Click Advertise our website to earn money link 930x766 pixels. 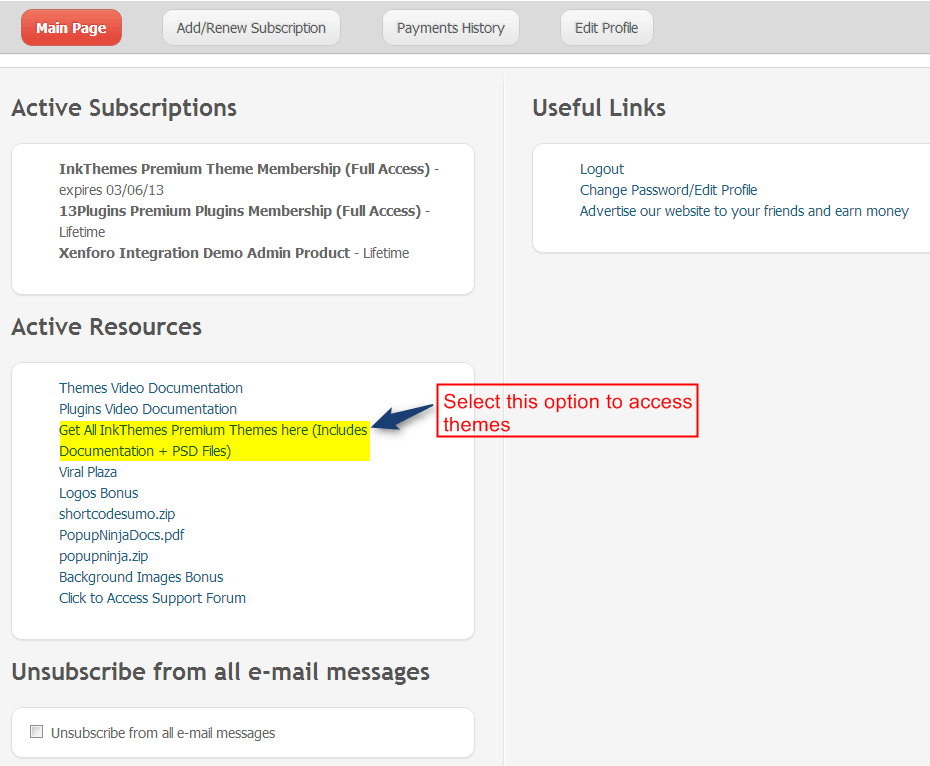pos(744,211)
